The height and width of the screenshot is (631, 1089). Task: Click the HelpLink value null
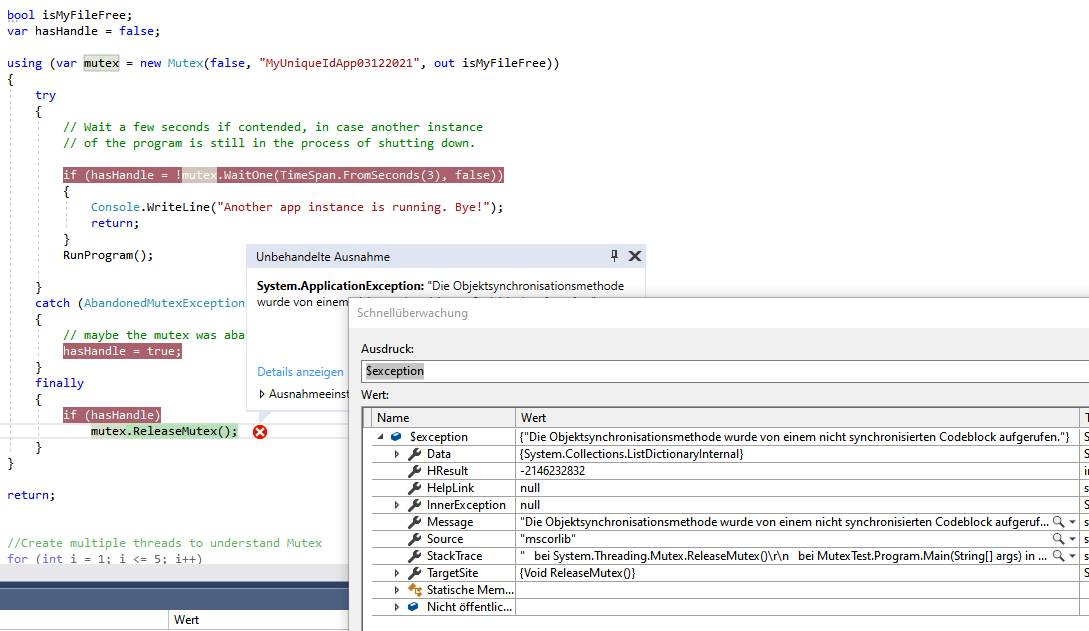[x=530, y=488]
